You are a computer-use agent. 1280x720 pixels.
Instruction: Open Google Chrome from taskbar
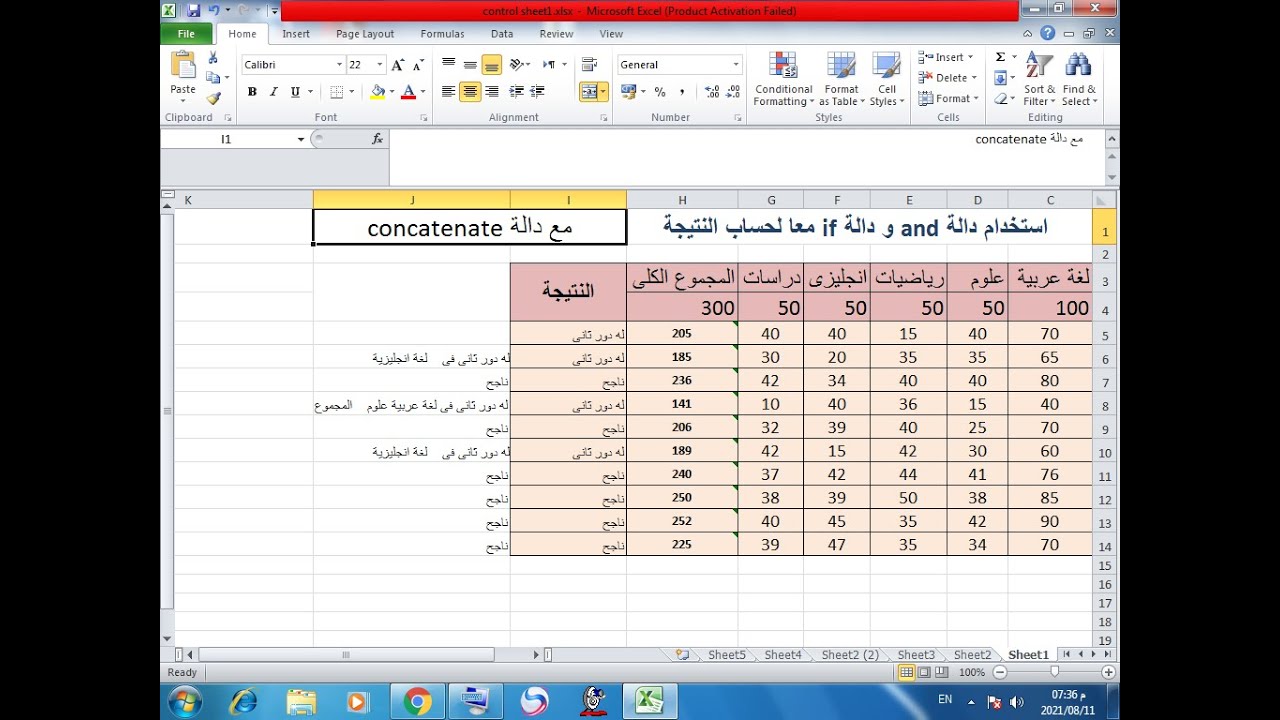417,702
